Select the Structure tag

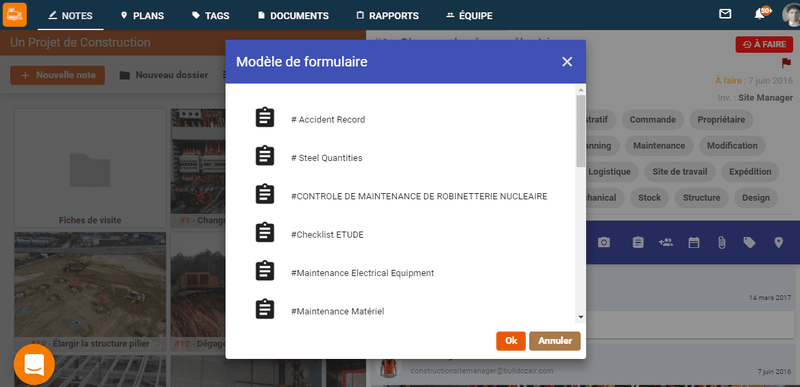[702, 198]
